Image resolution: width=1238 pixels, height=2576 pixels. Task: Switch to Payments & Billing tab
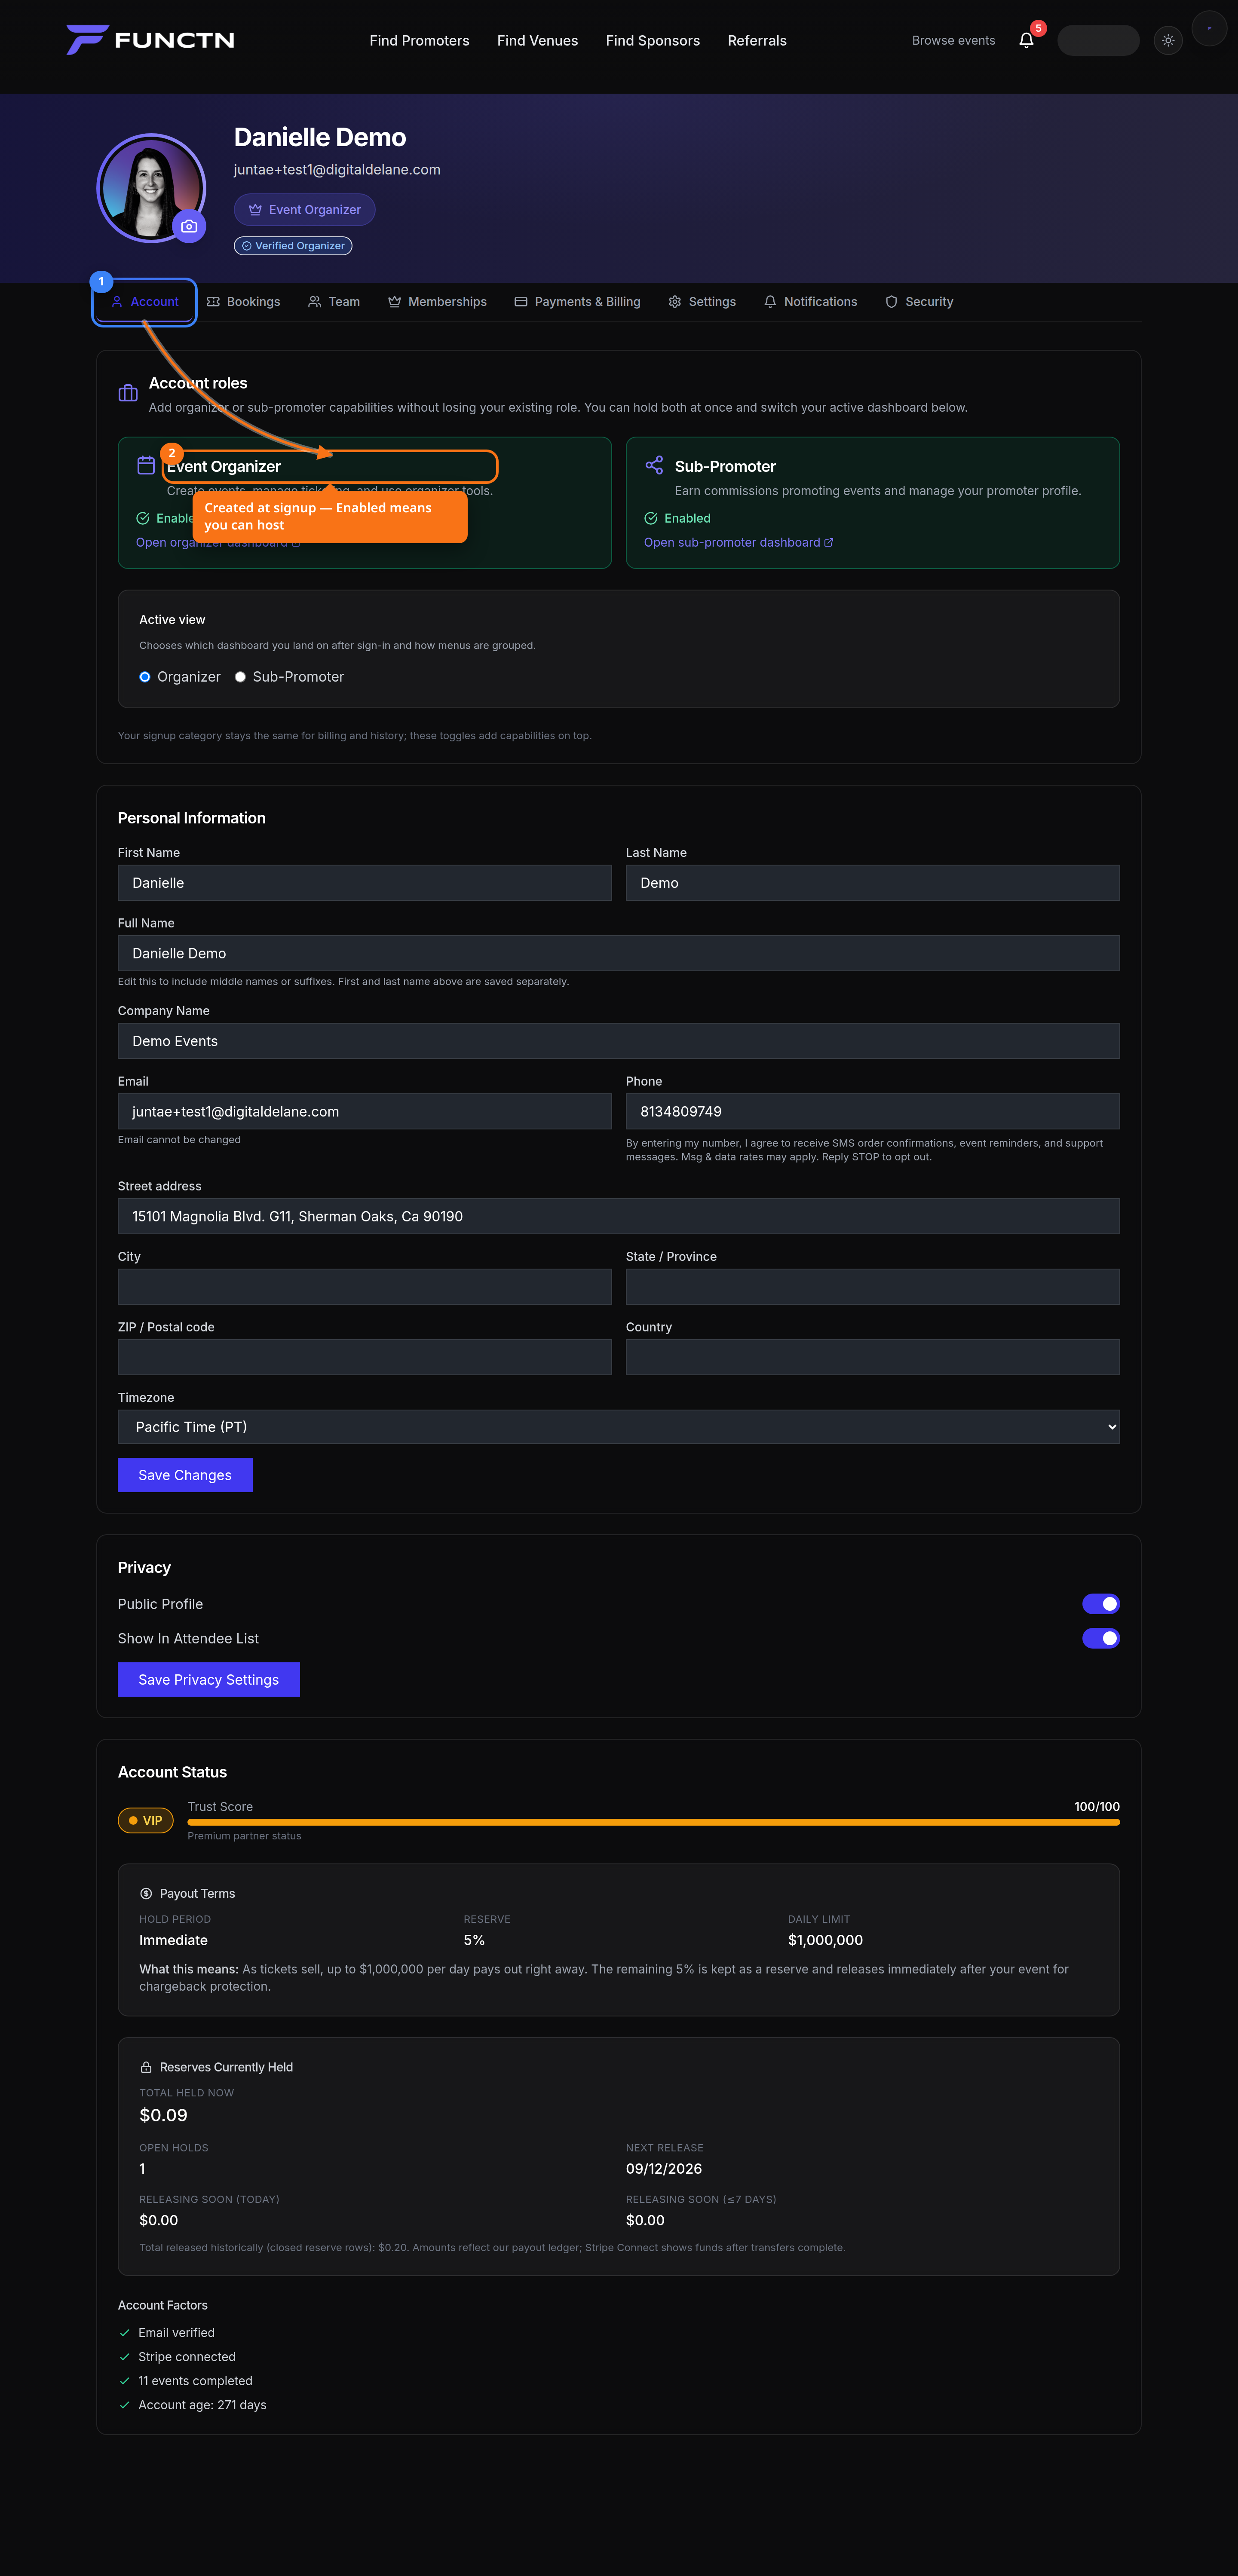pyautogui.click(x=577, y=302)
